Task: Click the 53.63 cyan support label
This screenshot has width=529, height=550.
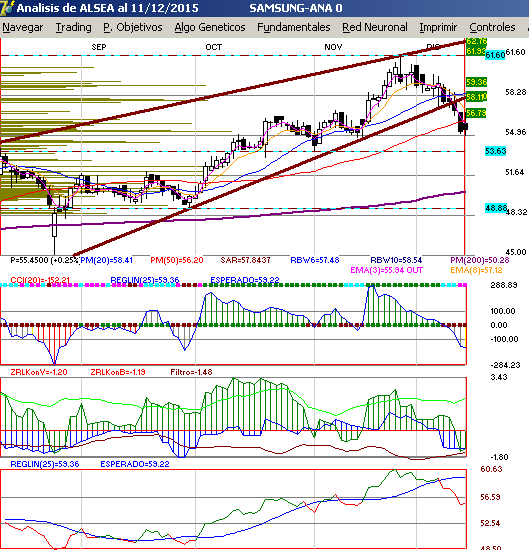Action: coord(495,151)
